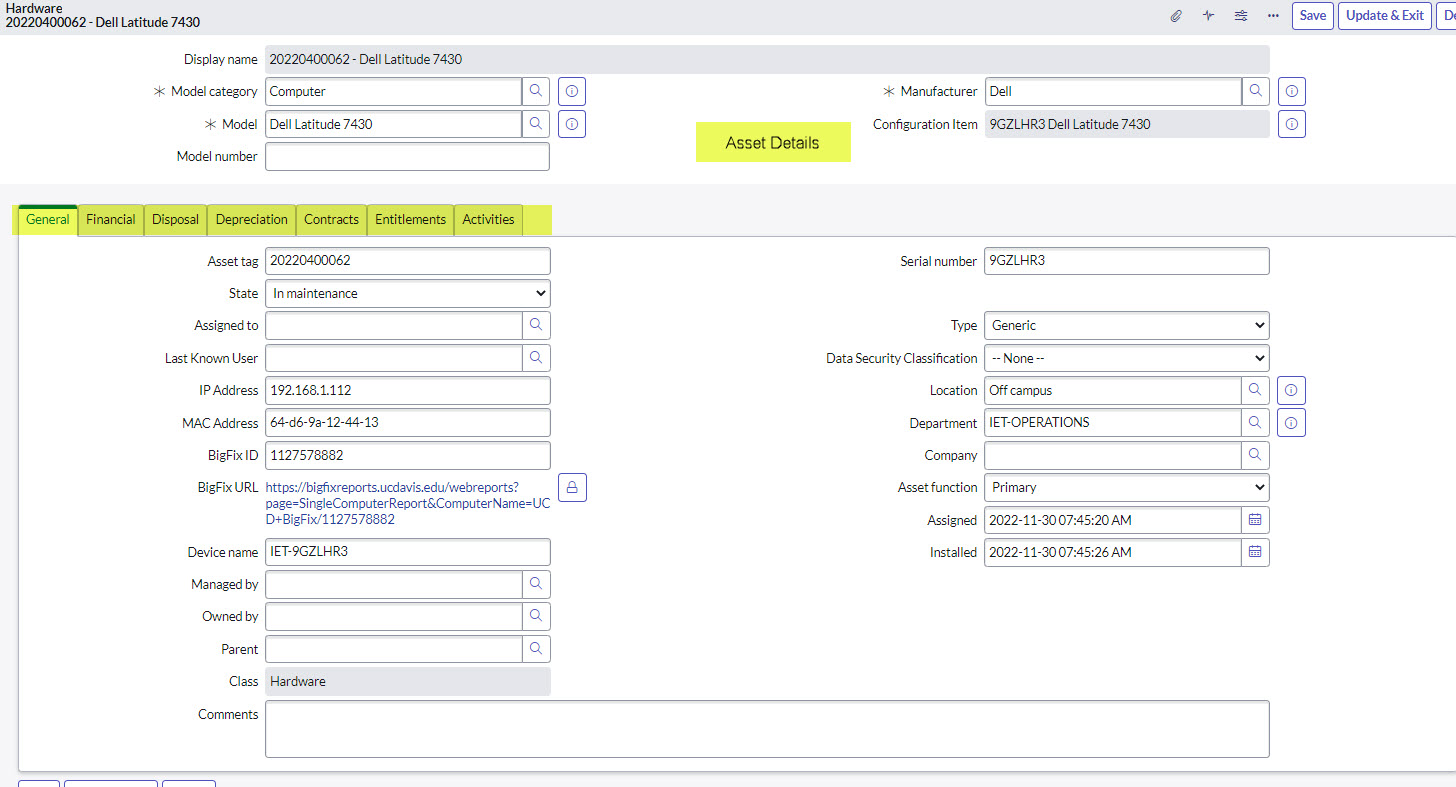
Task: Show info for Location Off campus
Action: point(1292,390)
